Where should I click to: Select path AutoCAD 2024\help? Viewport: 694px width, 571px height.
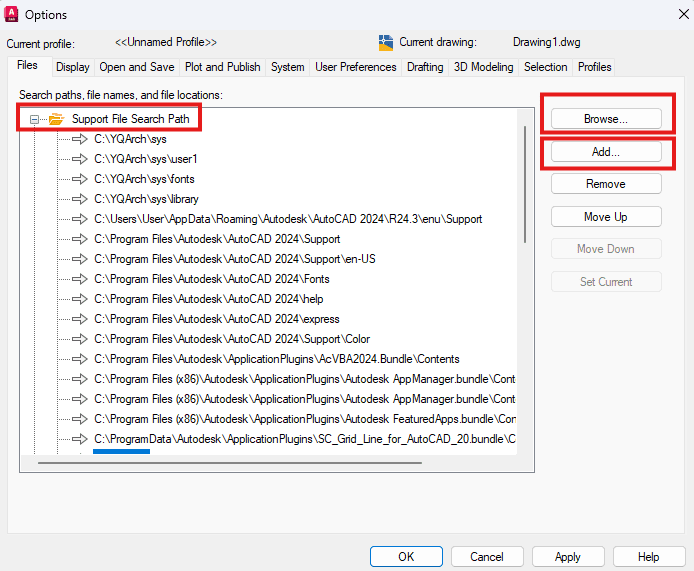pyautogui.click(x=208, y=299)
